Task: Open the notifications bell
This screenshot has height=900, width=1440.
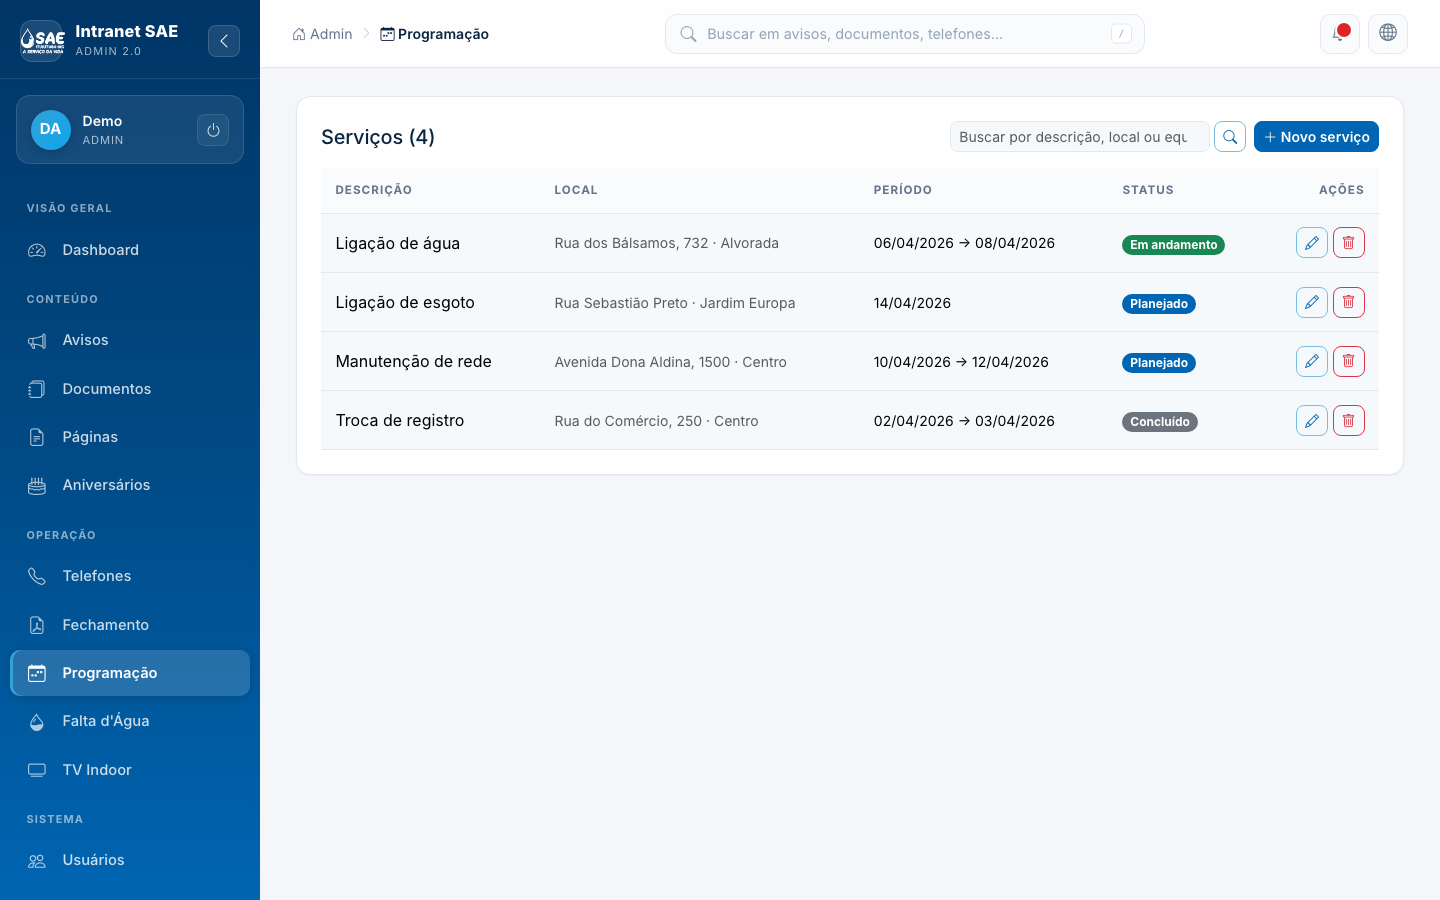Action: point(1340,34)
